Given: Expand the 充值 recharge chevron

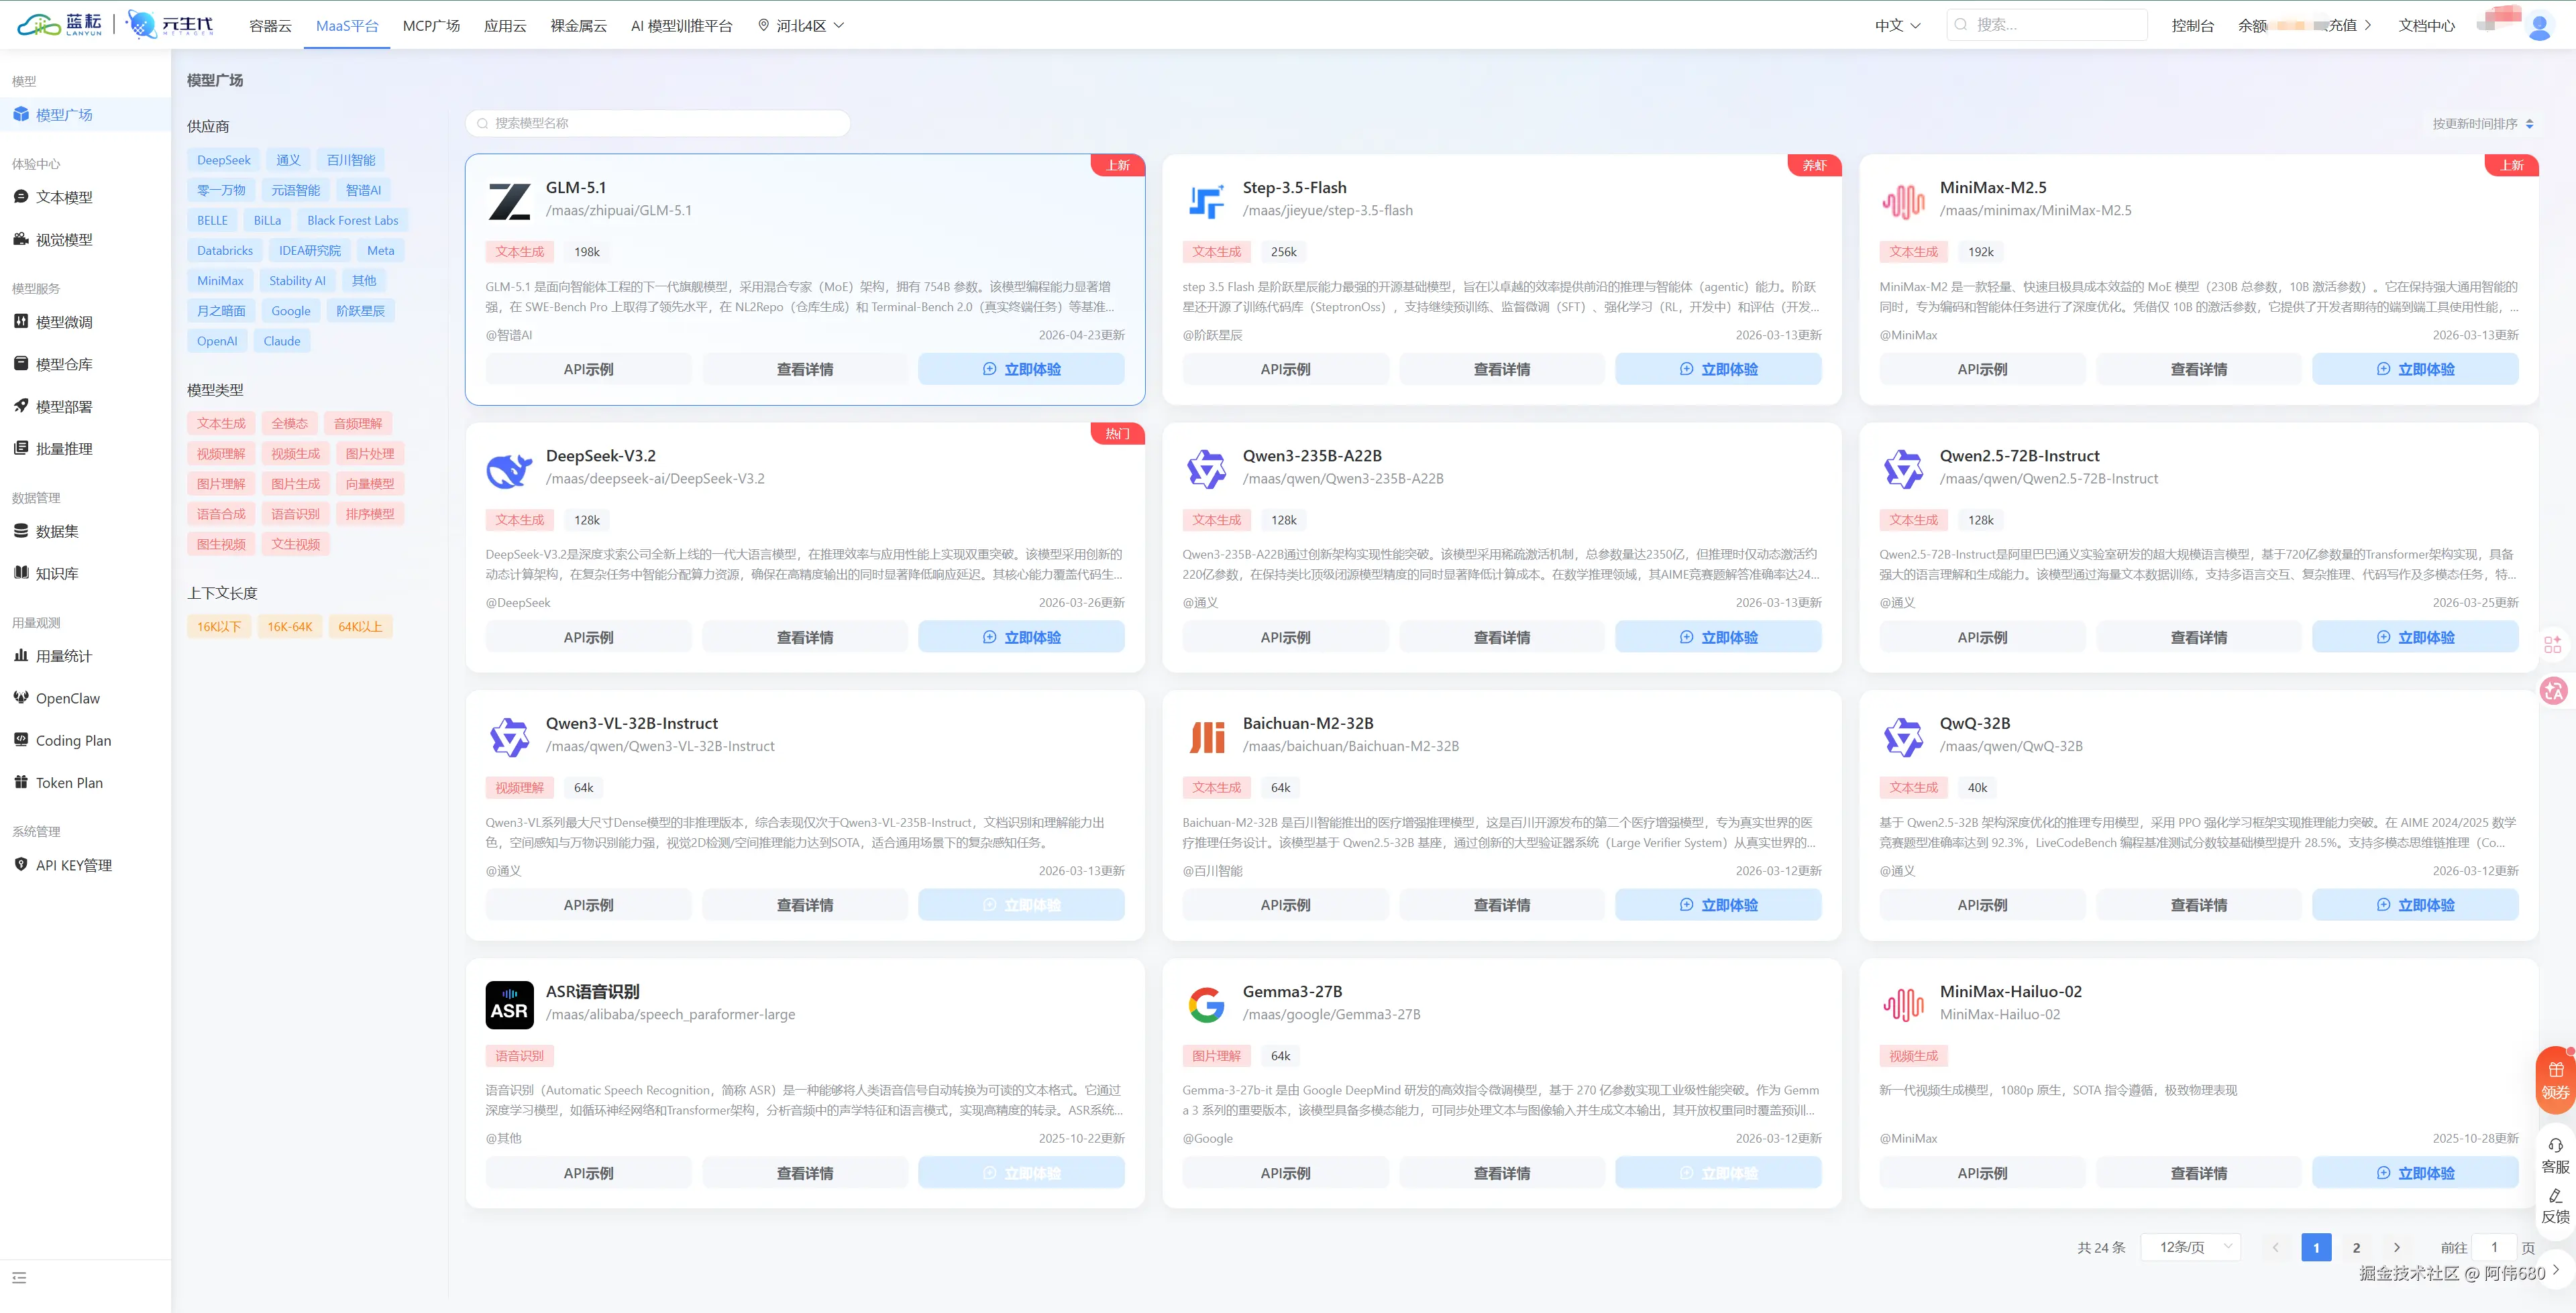Looking at the screenshot, I should (x=2367, y=26).
